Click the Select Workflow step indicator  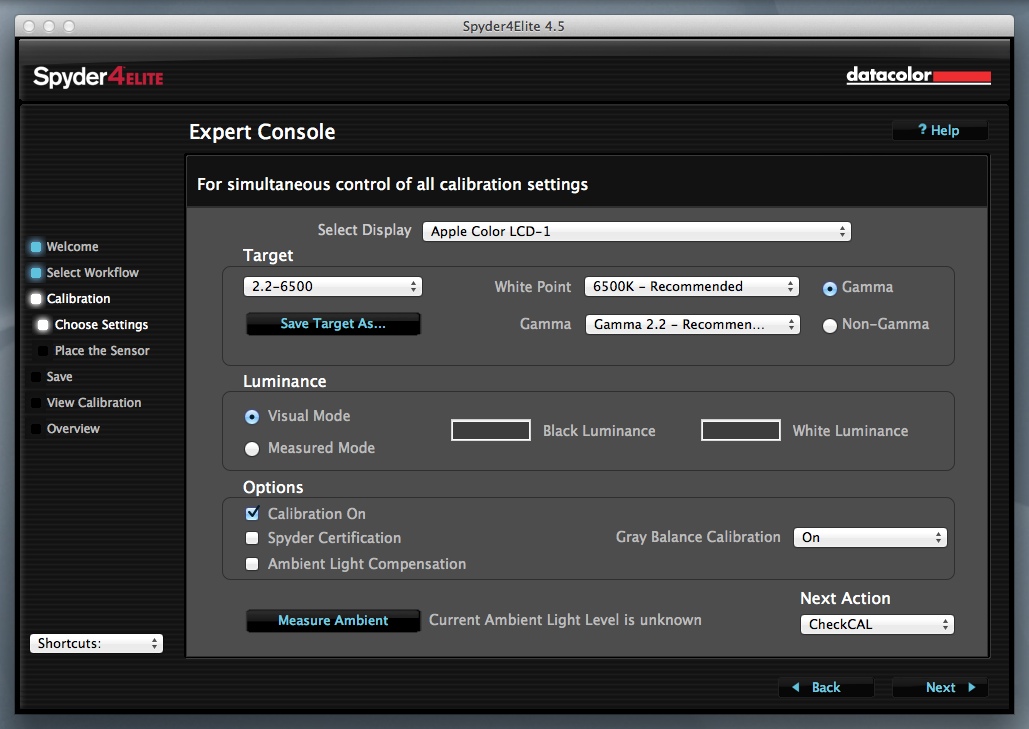pos(36,273)
